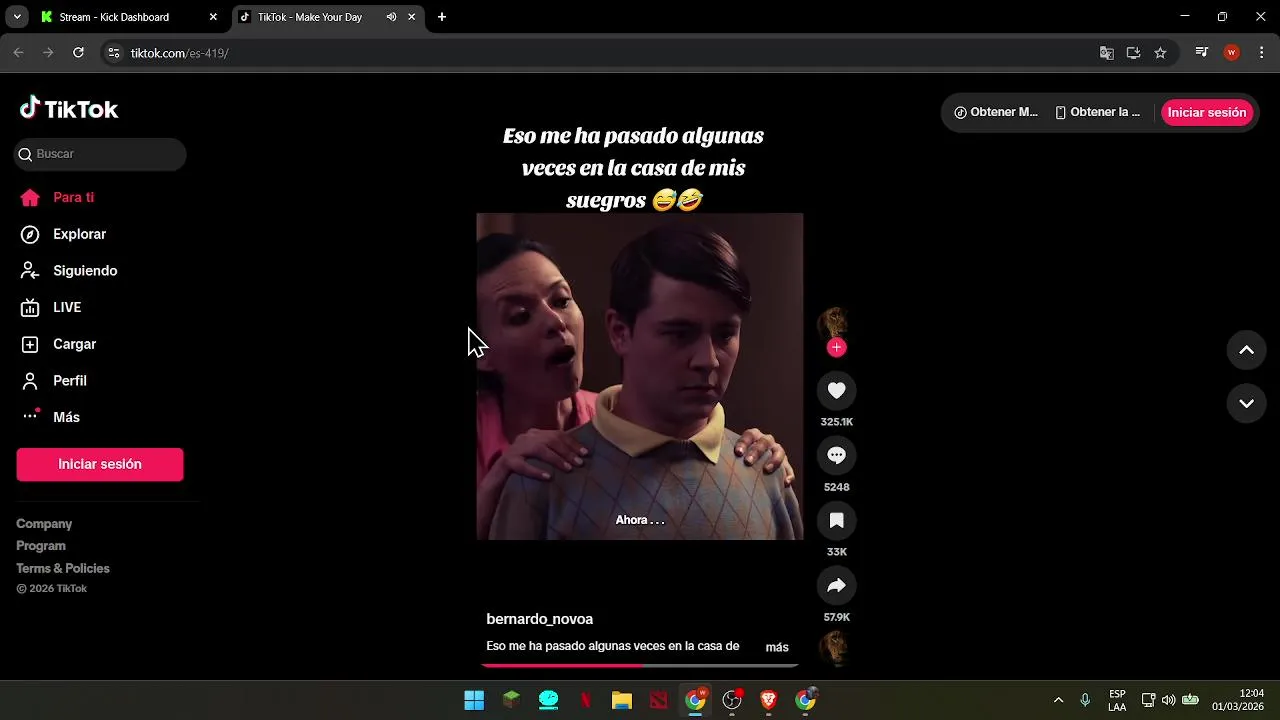Reload the page
1280x720 pixels.
point(78,53)
